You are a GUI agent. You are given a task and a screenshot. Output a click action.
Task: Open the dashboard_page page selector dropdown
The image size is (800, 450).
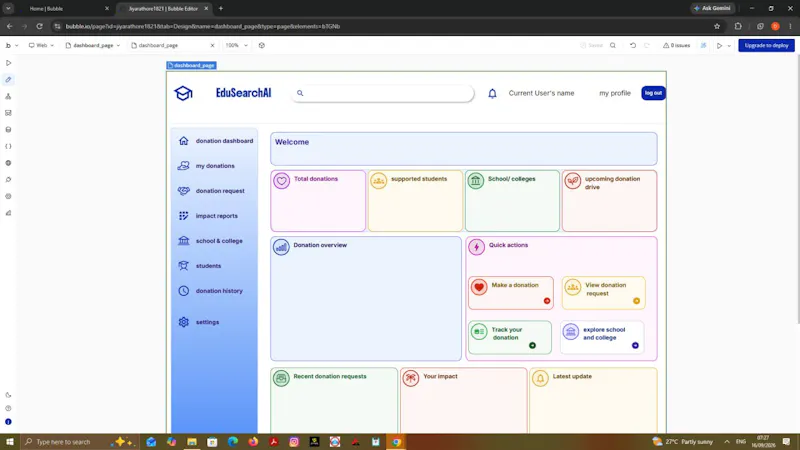pos(93,45)
